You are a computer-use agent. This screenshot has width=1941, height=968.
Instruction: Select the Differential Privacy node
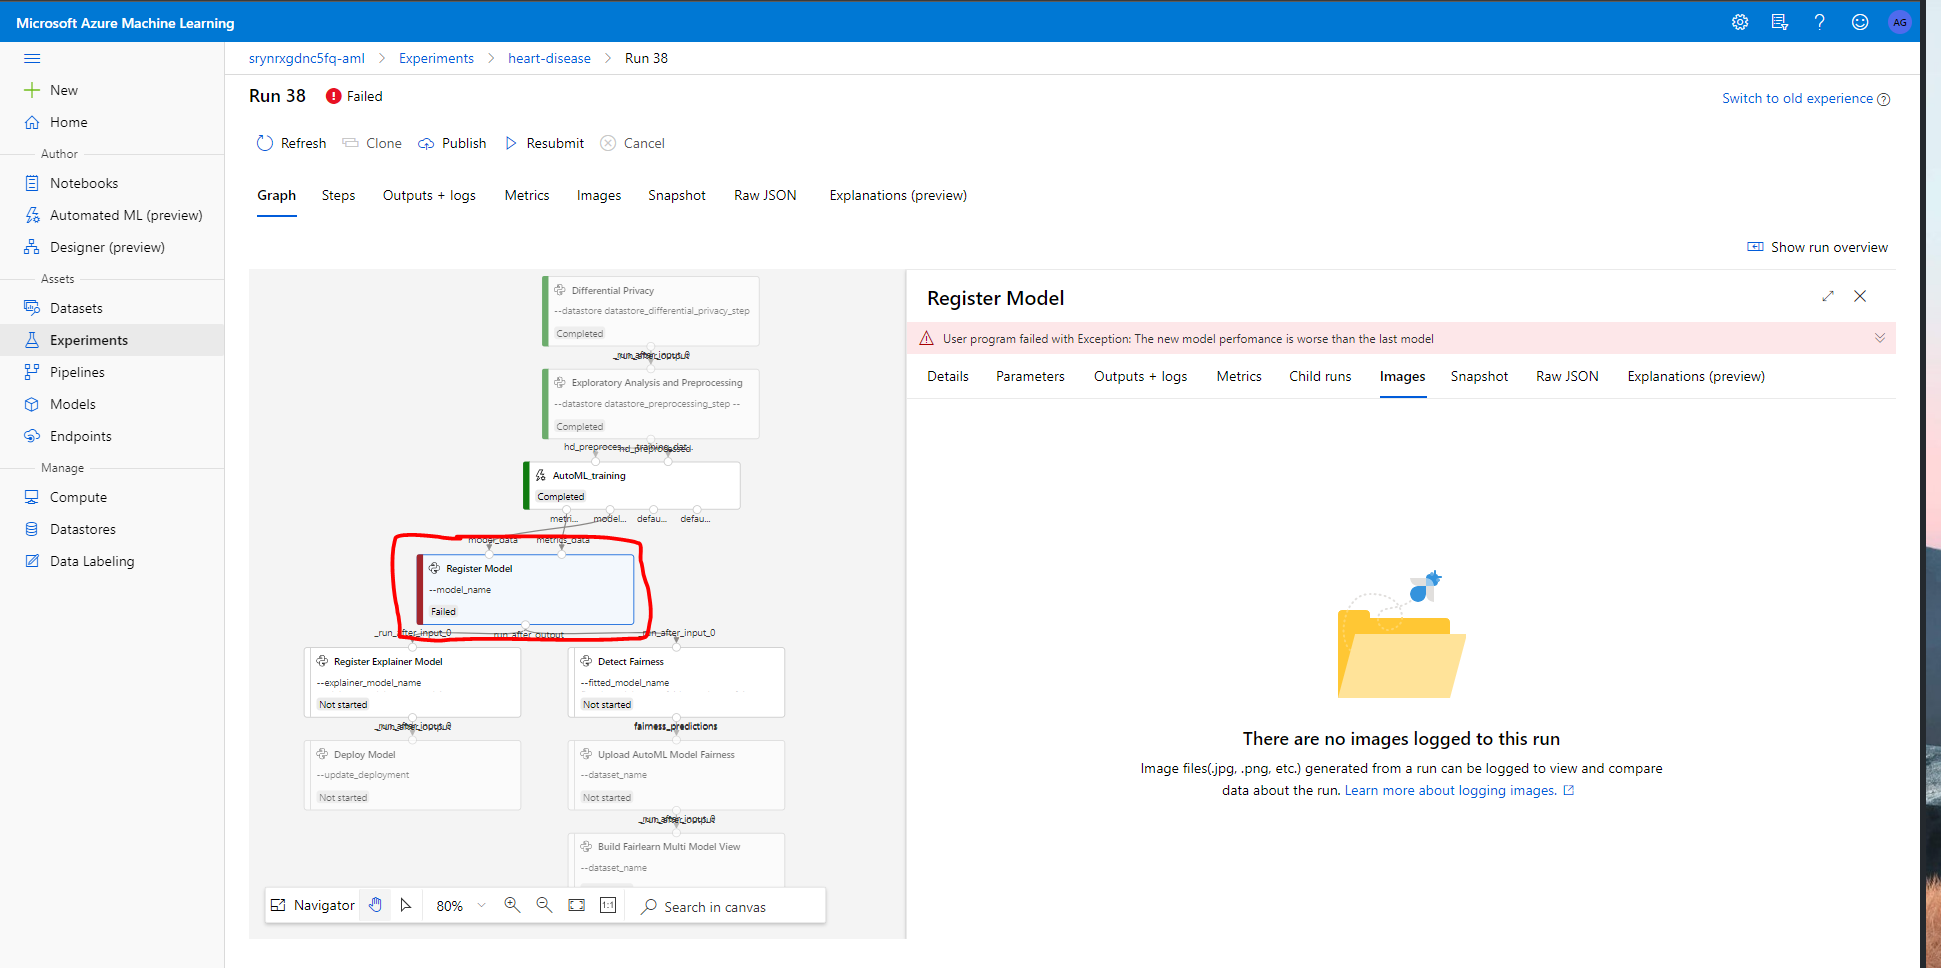(x=650, y=311)
